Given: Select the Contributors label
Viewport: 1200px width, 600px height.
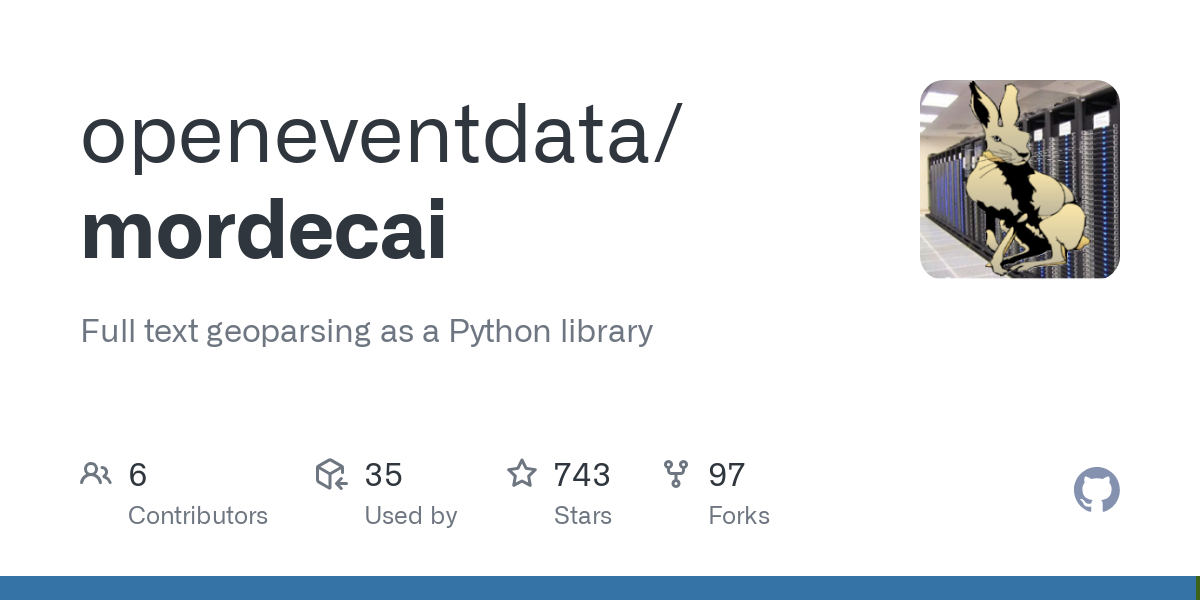Looking at the screenshot, I should tap(198, 516).
